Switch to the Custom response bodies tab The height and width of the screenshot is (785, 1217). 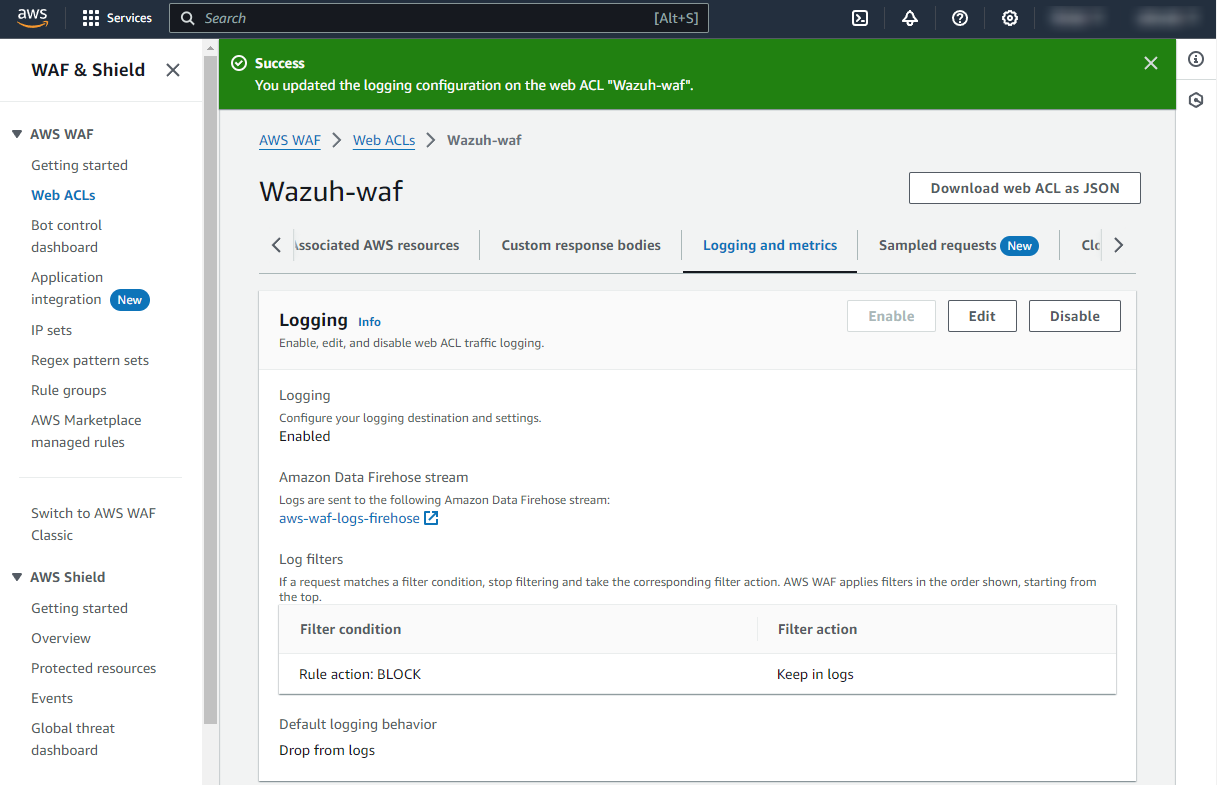pos(581,245)
